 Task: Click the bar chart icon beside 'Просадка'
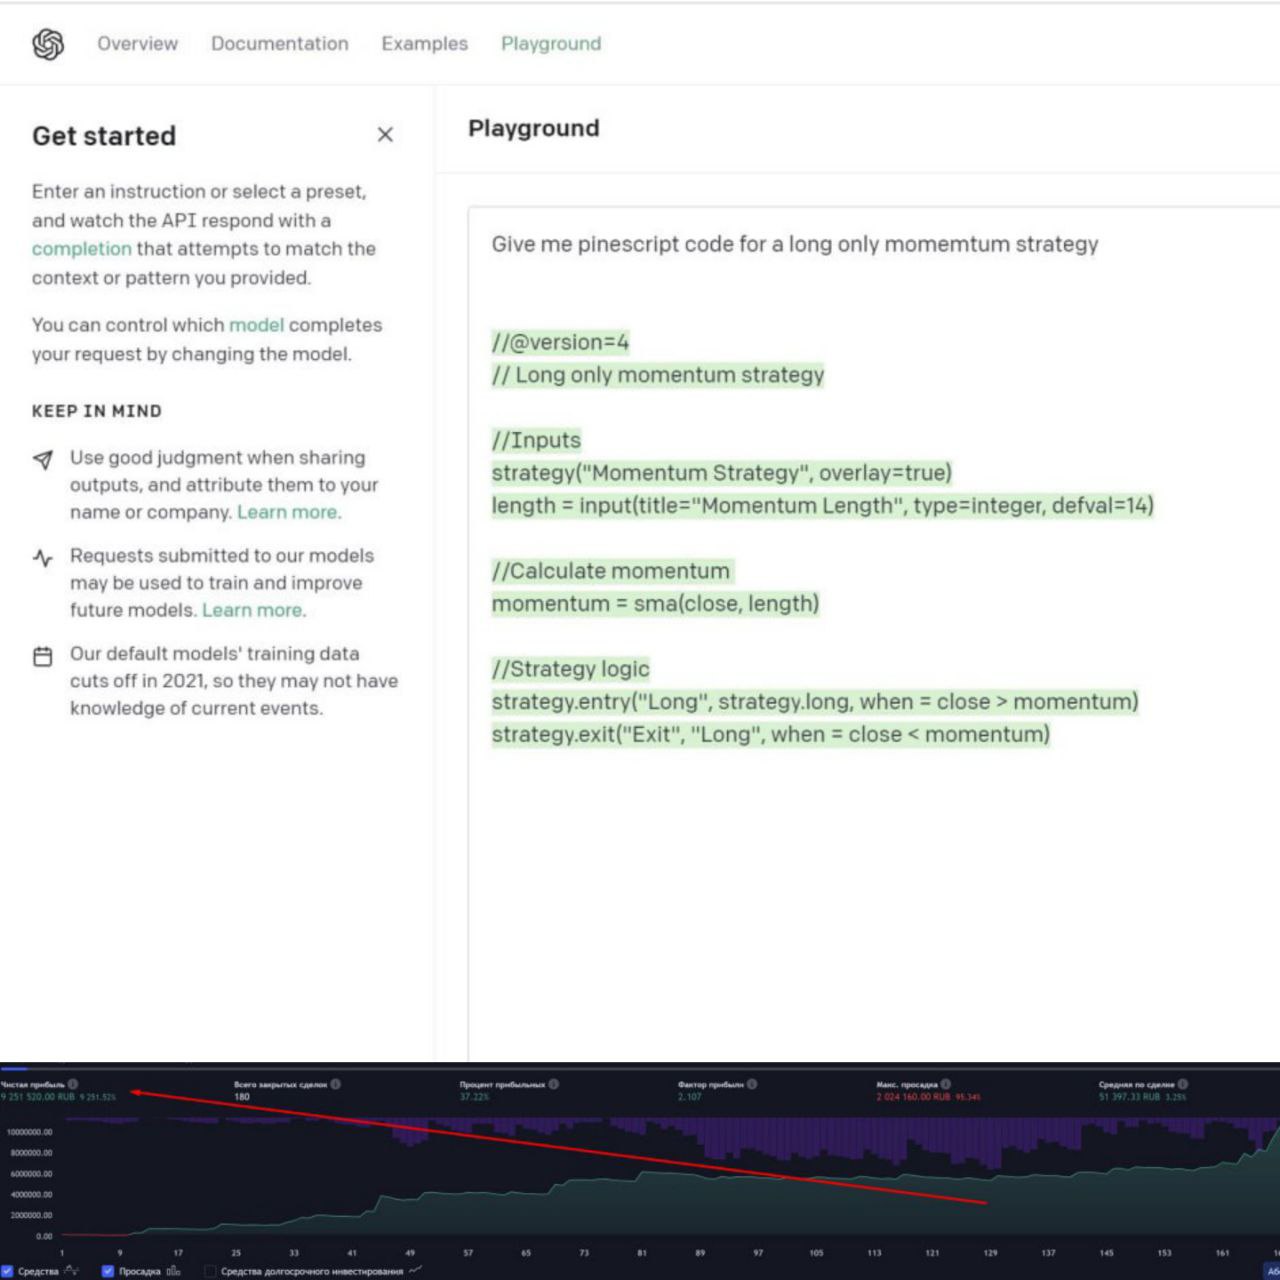[x=173, y=1271]
